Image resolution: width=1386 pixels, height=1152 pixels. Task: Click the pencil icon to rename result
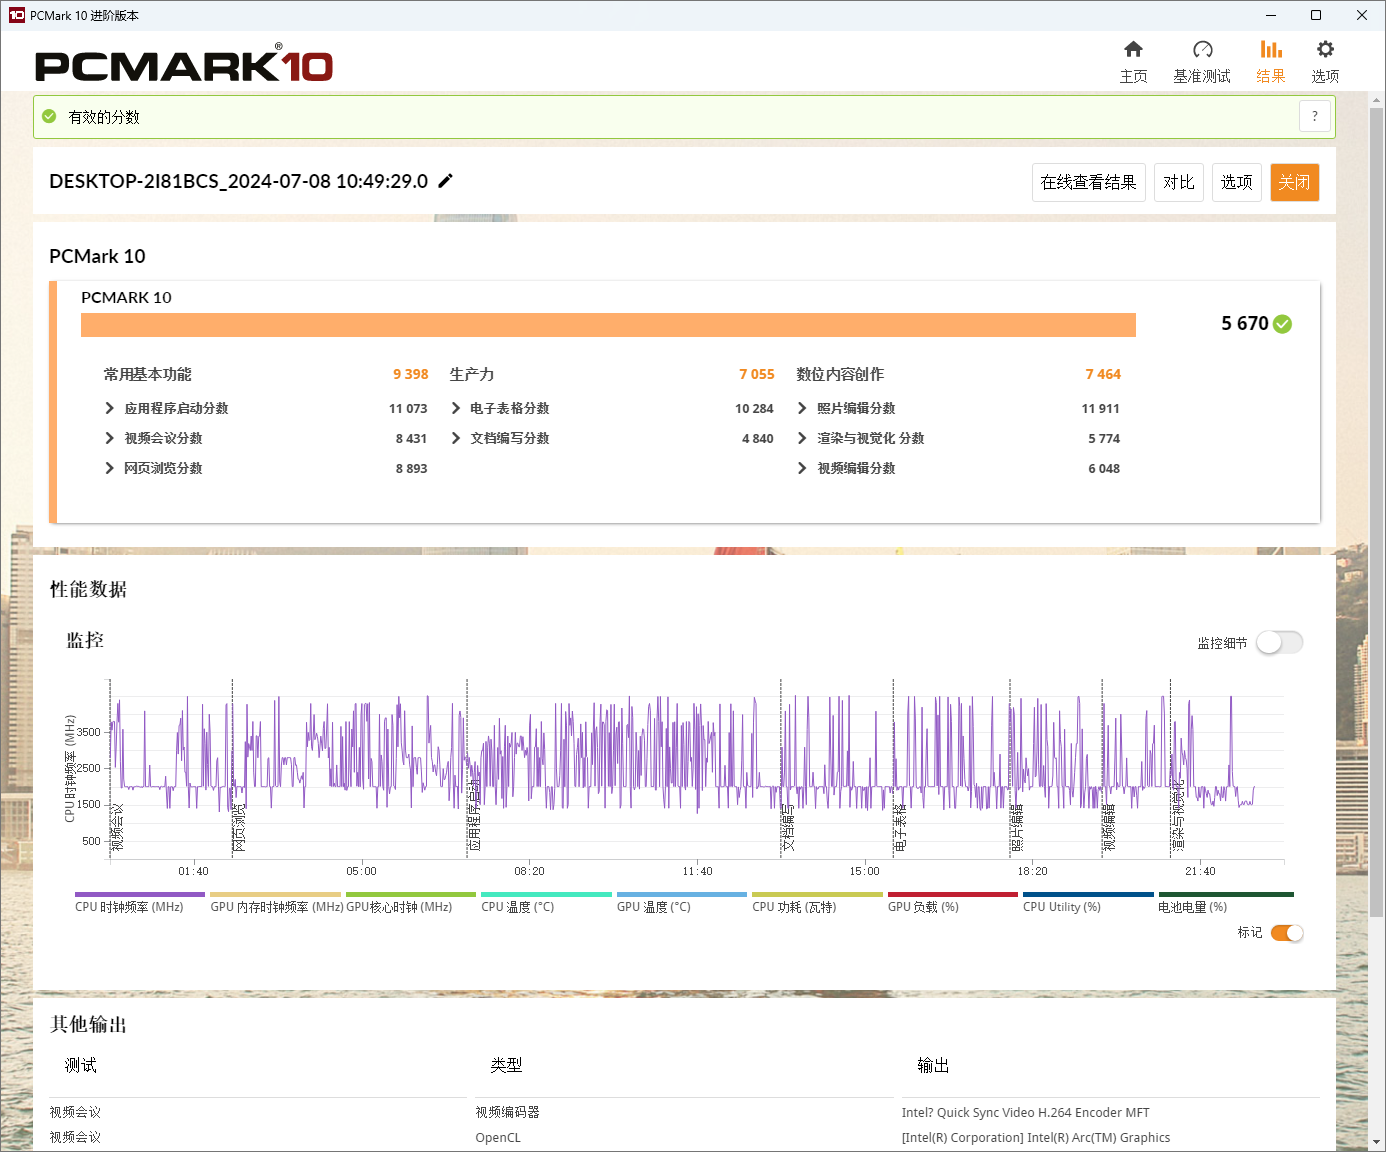pyautogui.click(x=446, y=181)
